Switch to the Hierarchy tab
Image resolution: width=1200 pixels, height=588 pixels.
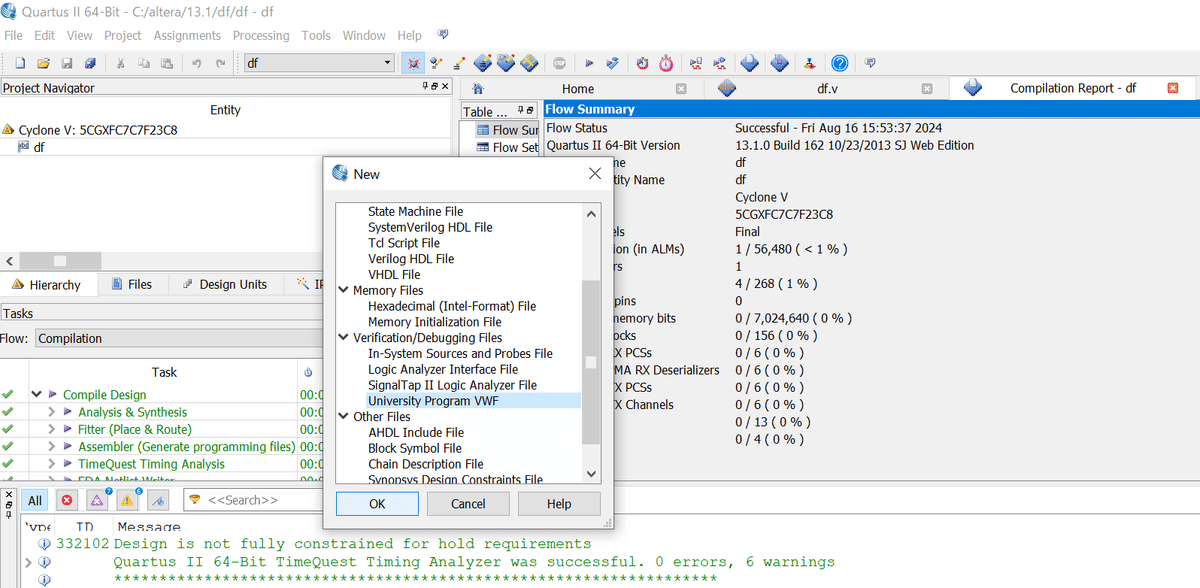(47, 284)
